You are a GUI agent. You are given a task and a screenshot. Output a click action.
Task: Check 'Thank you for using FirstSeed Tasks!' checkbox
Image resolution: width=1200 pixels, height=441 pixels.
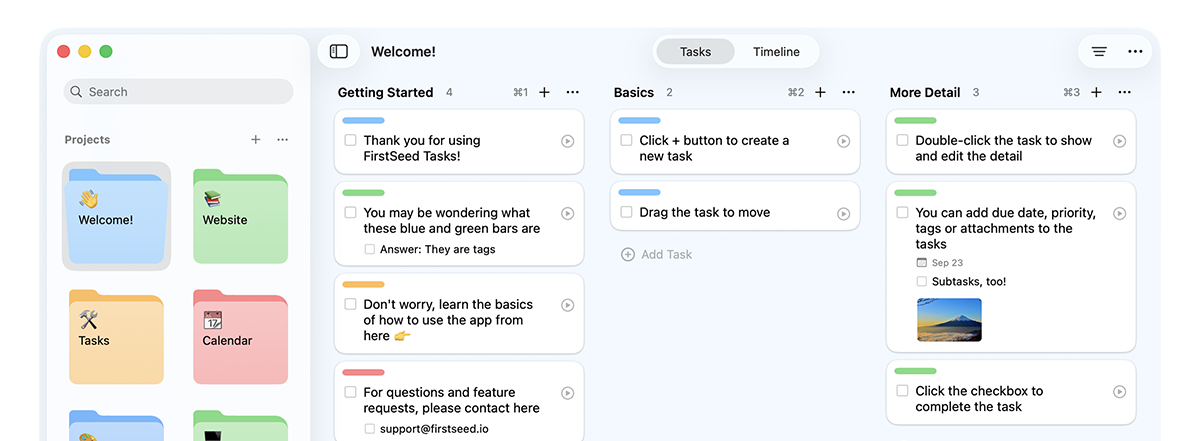[x=350, y=141]
